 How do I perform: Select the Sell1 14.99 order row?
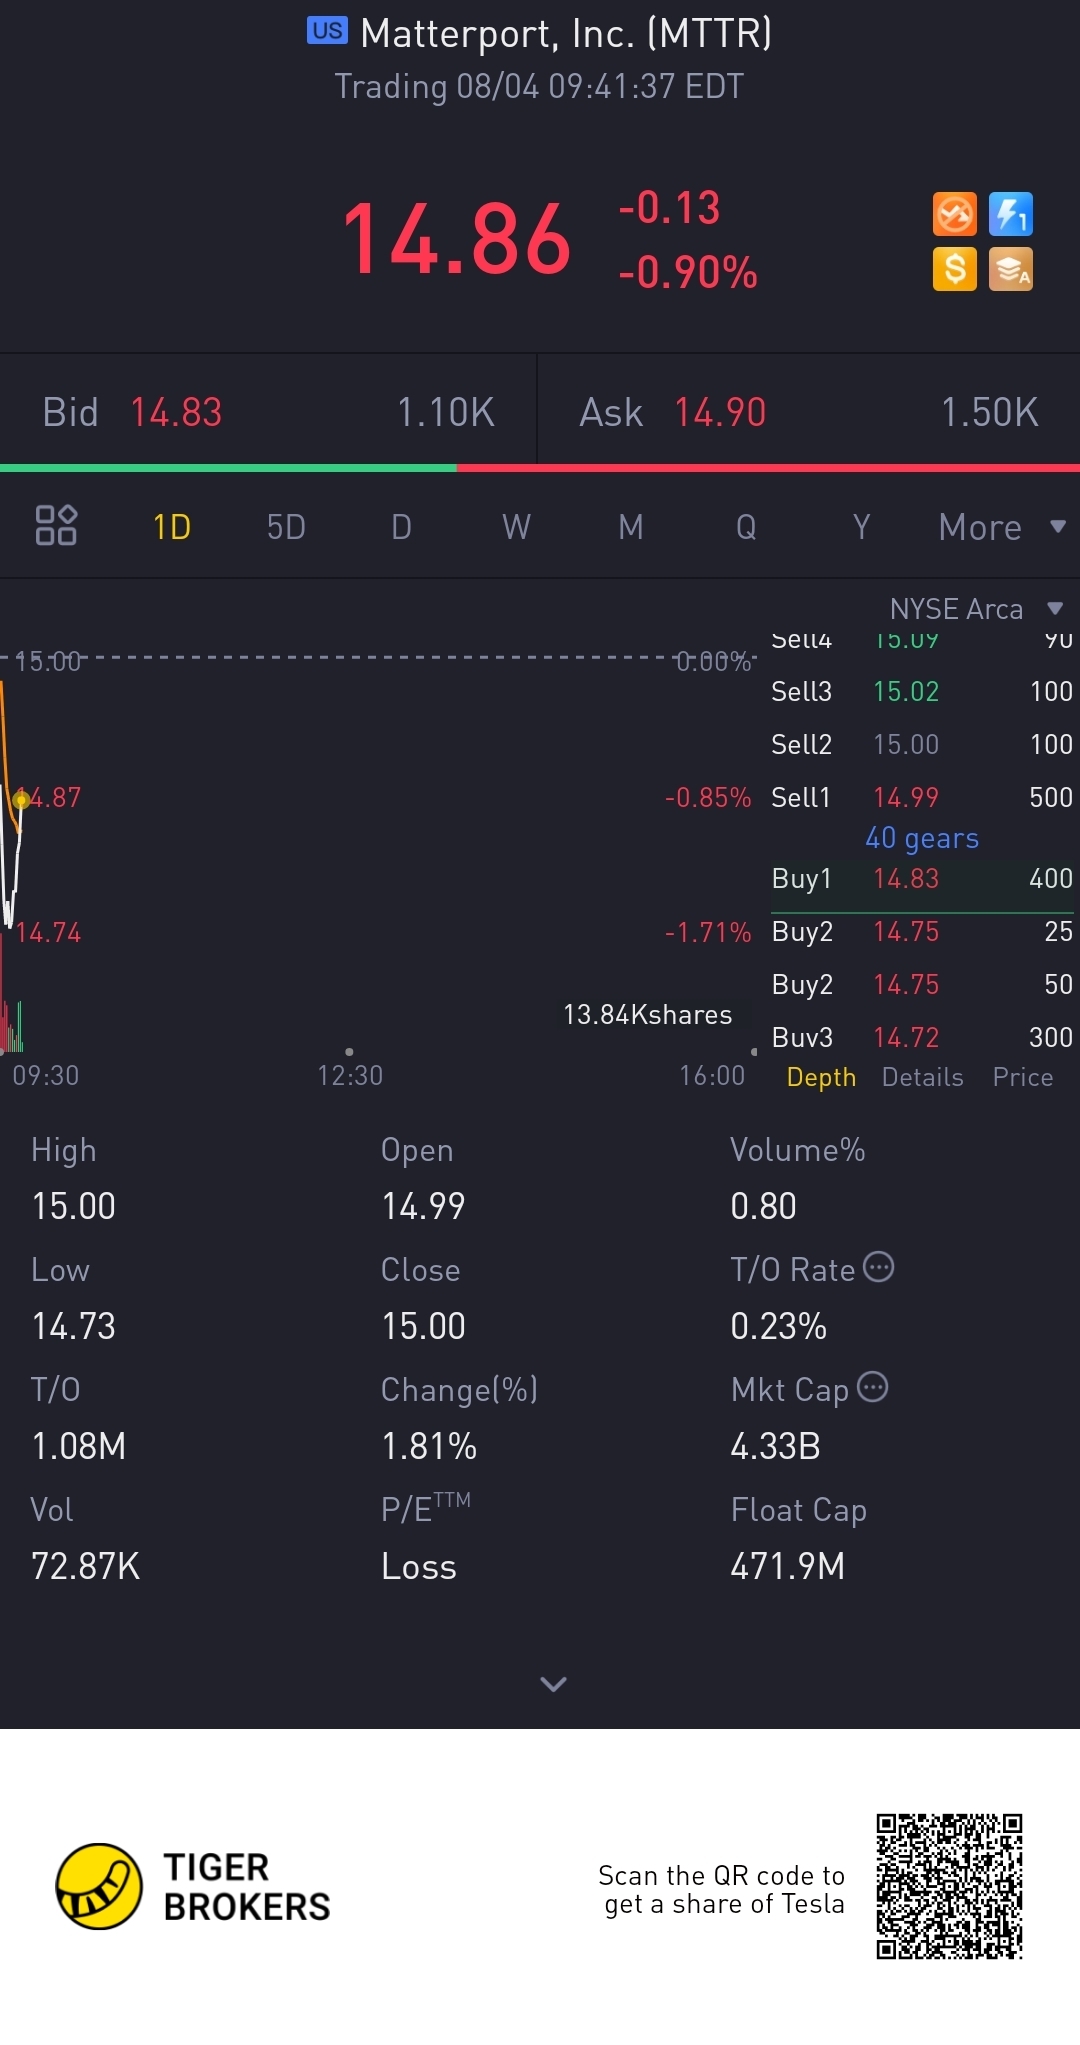tap(922, 797)
